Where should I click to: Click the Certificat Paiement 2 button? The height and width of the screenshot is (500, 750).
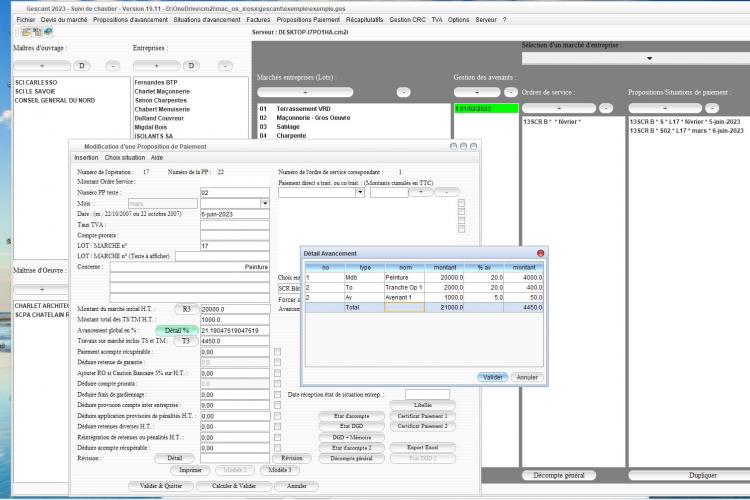coord(422,426)
